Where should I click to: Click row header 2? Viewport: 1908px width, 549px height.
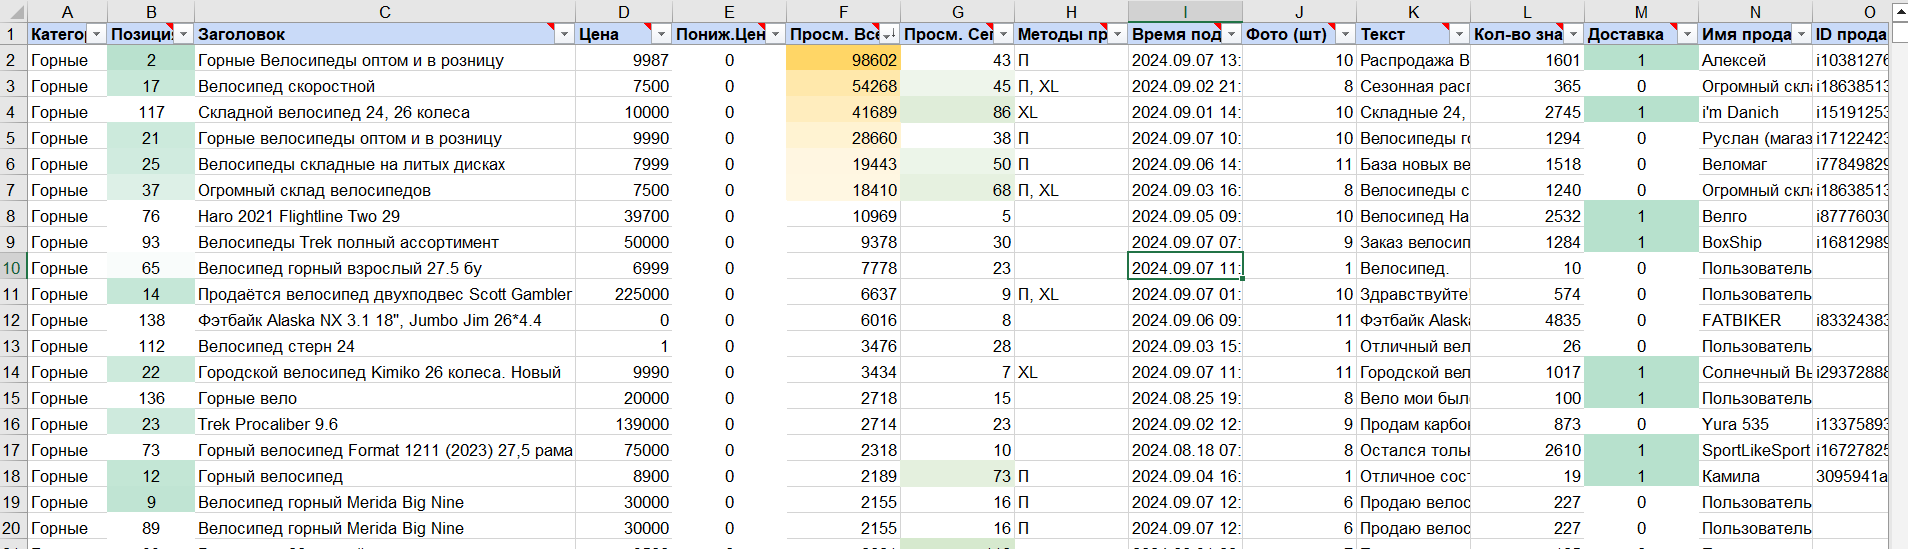pyautogui.click(x=12, y=60)
